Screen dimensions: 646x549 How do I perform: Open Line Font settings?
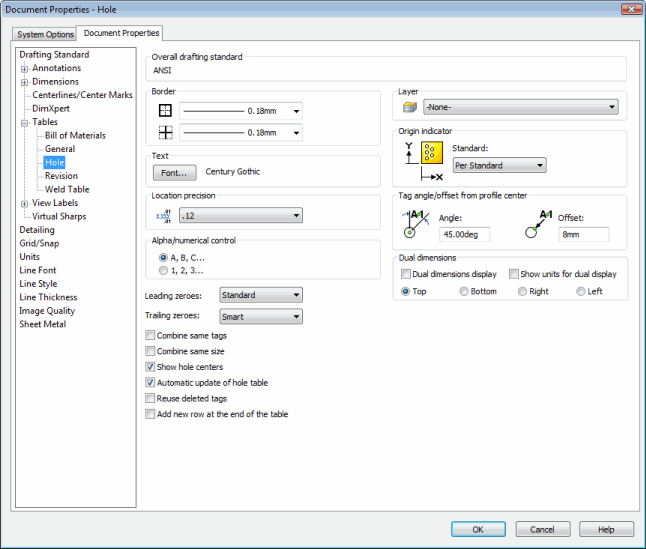[x=38, y=270]
